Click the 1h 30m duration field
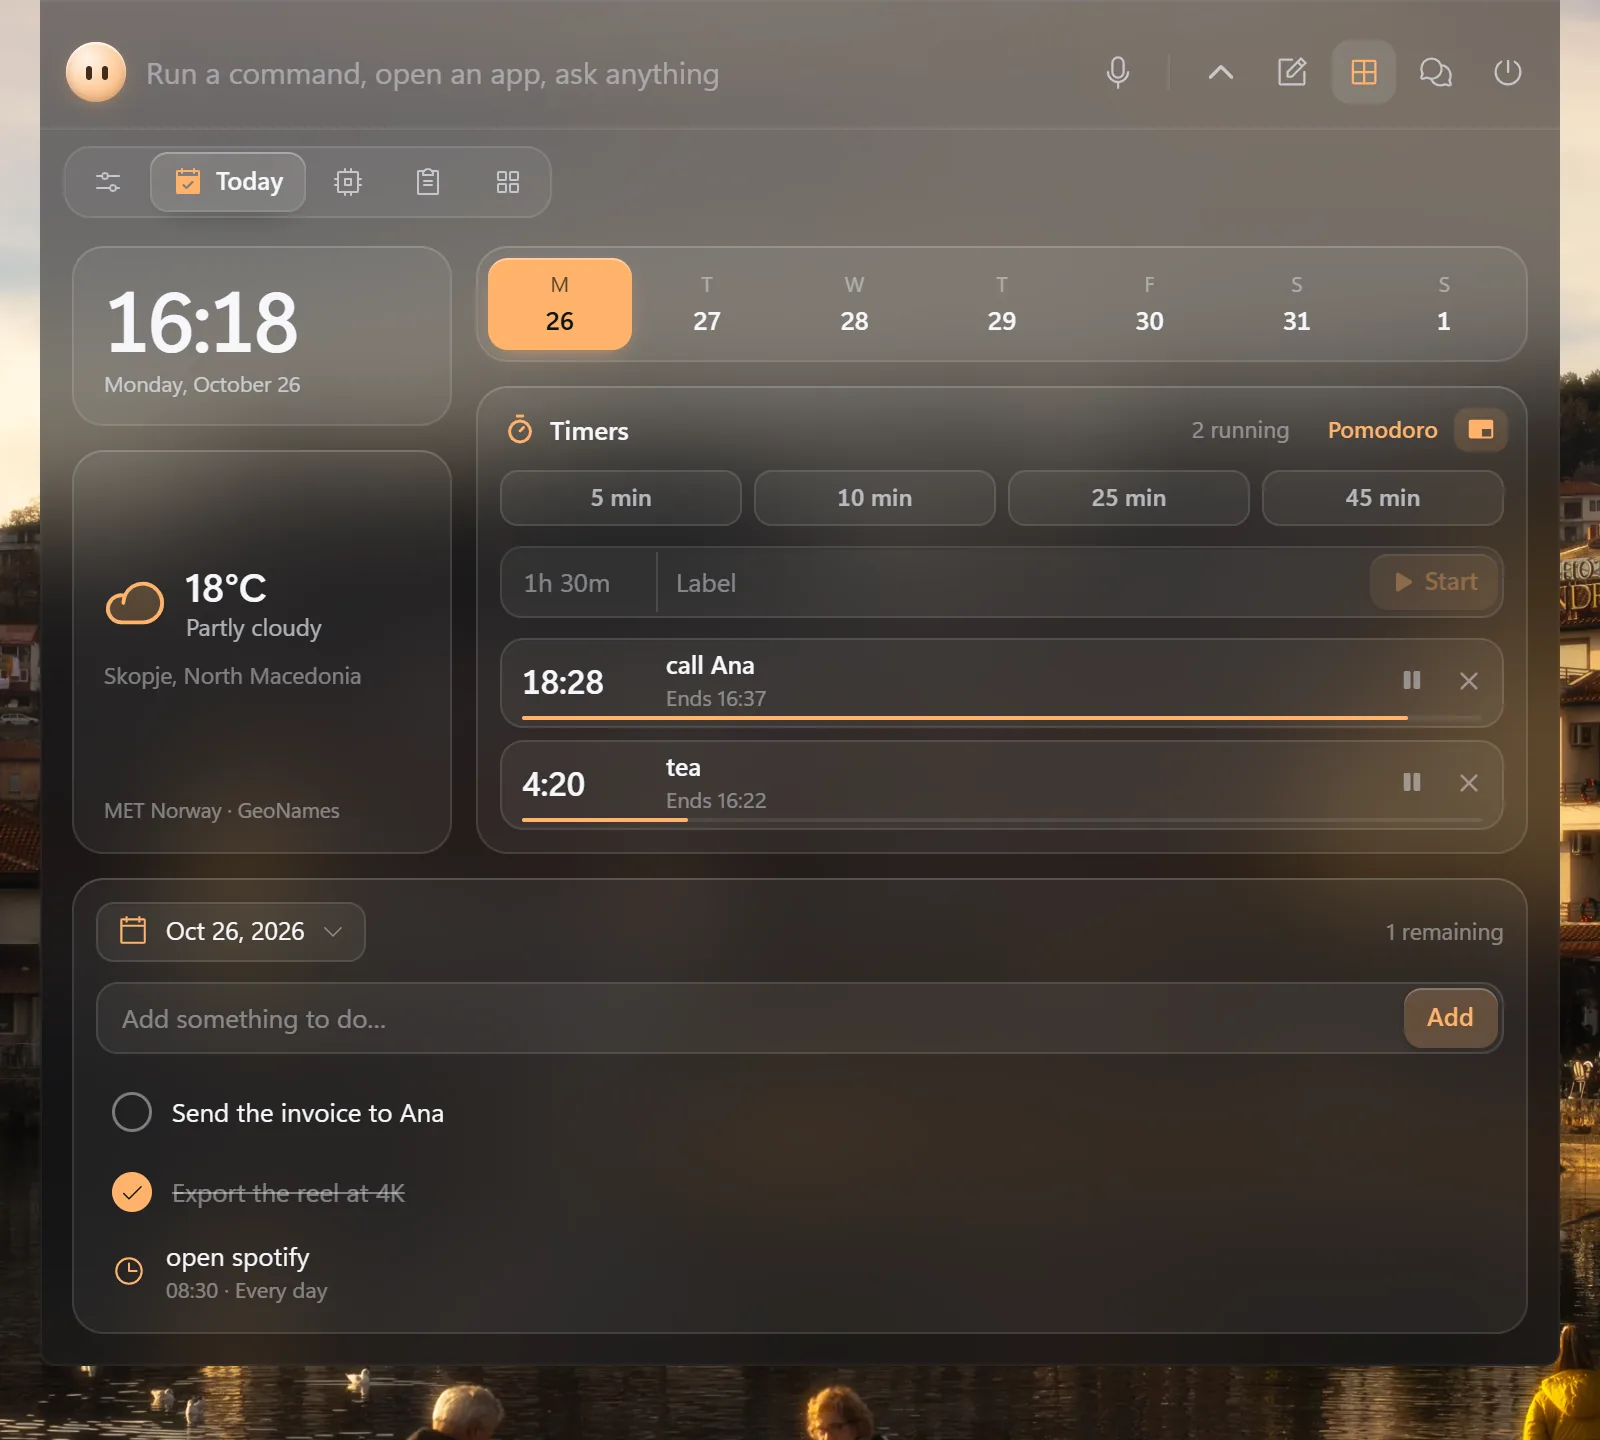 click(x=578, y=583)
